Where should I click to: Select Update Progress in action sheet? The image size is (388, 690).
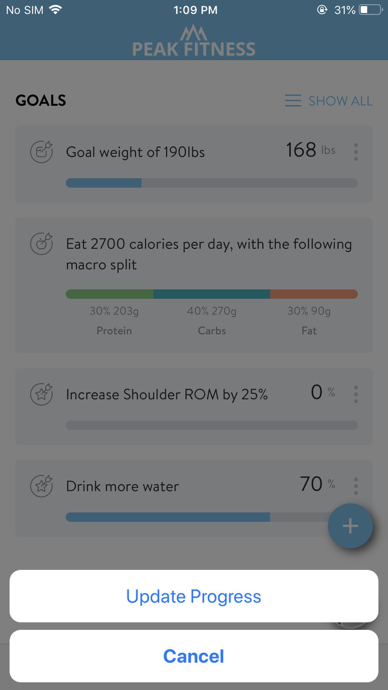point(194,596)
